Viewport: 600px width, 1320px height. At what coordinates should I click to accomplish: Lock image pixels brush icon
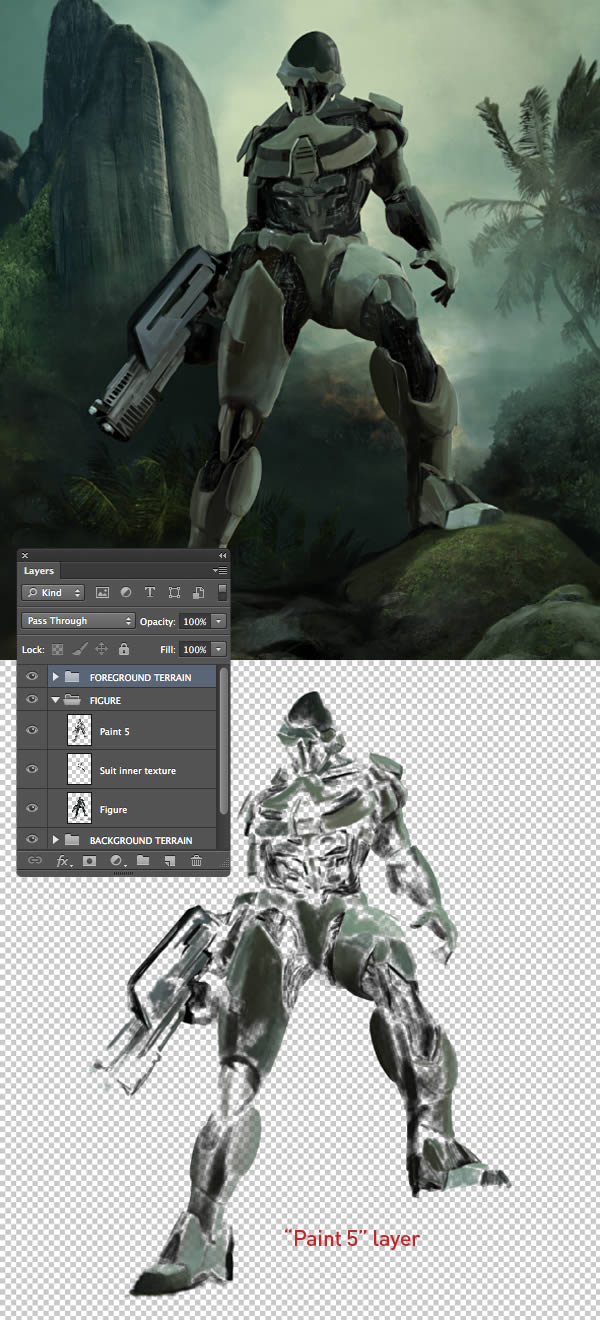click(x=79, y=649)
